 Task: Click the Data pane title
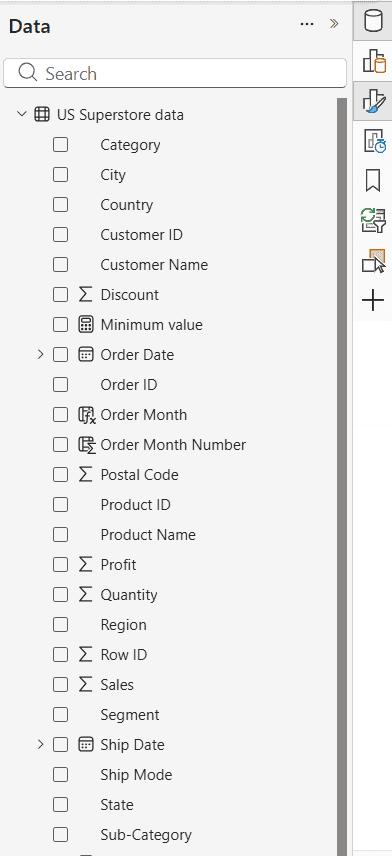click(x=29, y=26)
